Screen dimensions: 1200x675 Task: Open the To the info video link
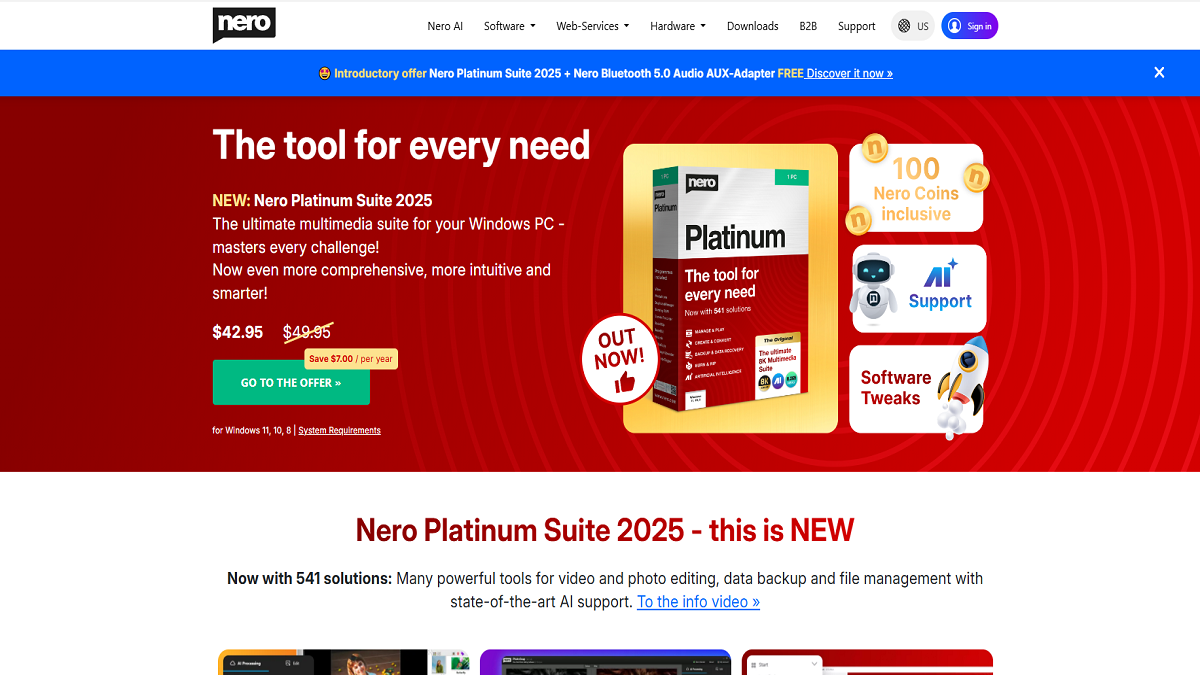tap(697, 601)
